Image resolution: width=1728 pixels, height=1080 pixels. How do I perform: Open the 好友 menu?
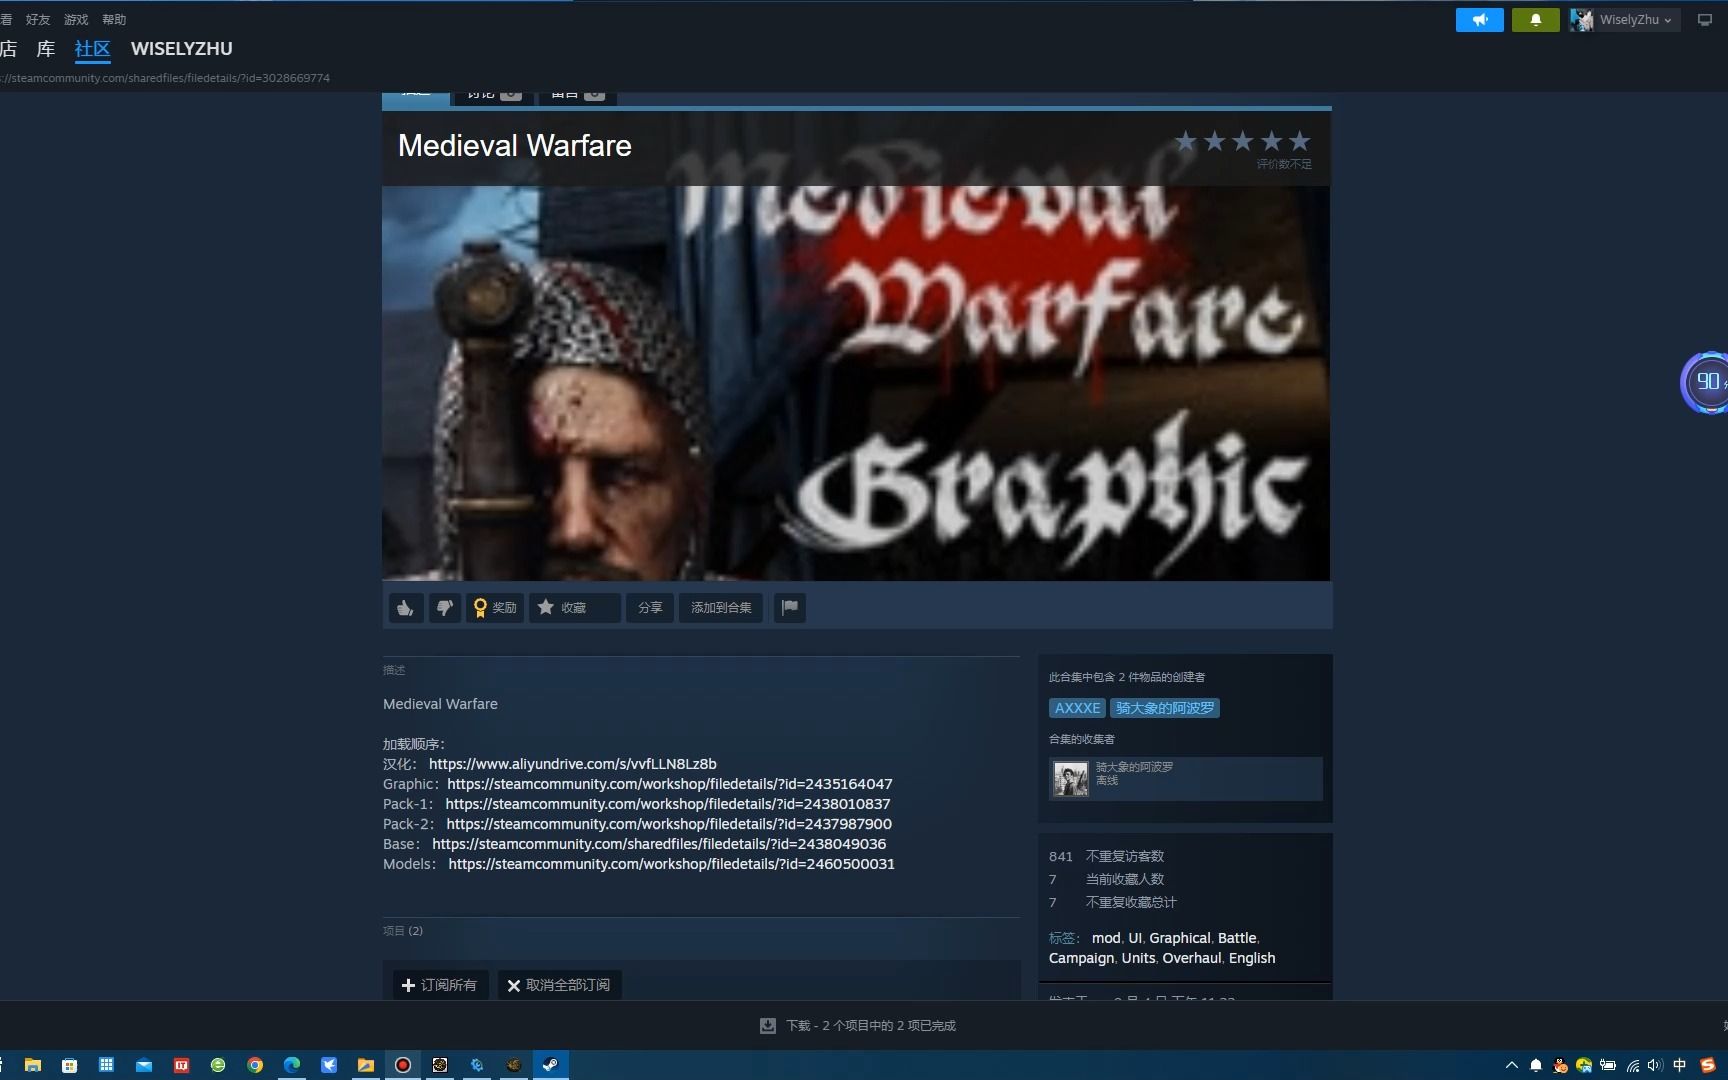[38, 20]
